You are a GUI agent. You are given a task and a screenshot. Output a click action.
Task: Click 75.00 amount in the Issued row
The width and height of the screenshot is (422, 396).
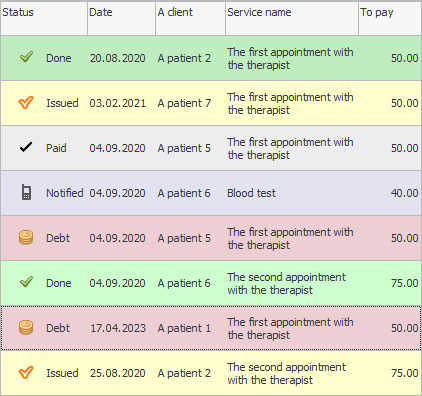(x=405, y=373)
